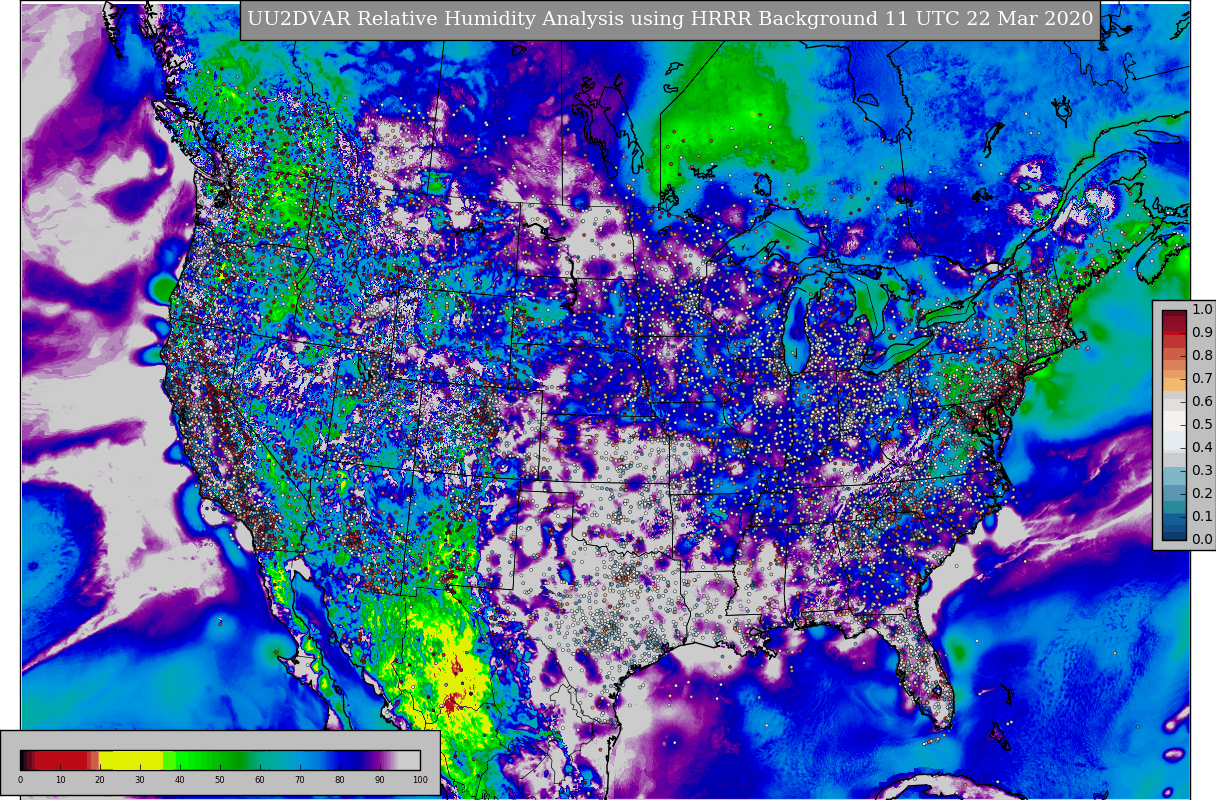
Task: Click the '60' tick label on humidity colorbar
Action: coord(260,780)
